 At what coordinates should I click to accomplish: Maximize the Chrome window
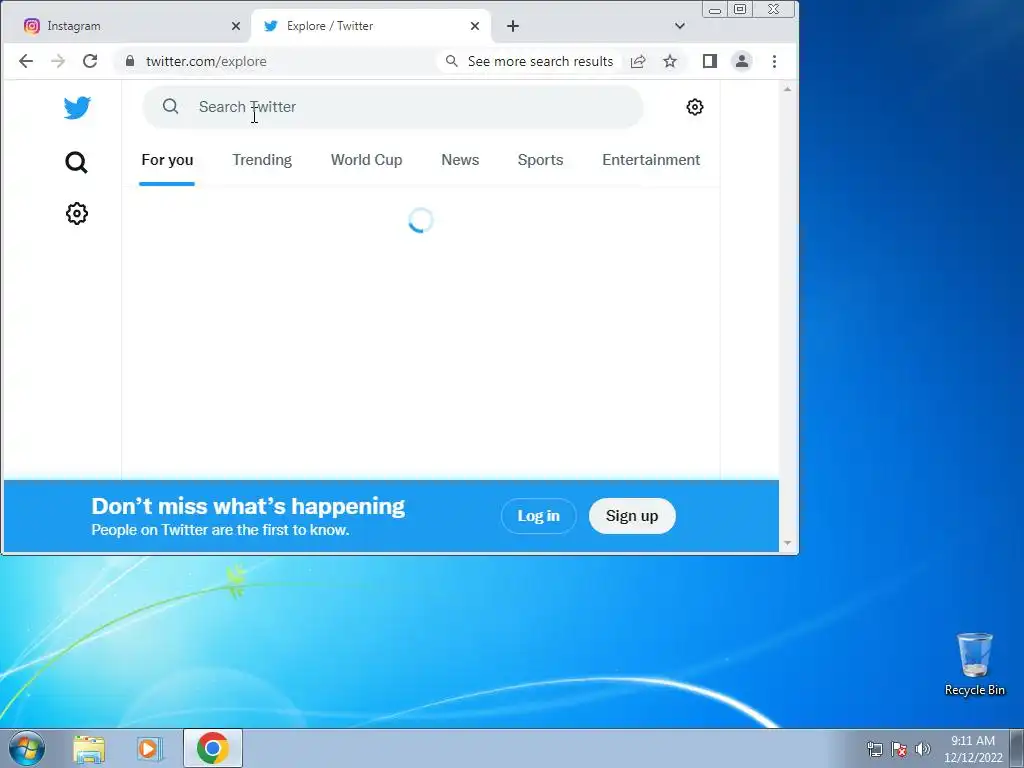[740, 10]
